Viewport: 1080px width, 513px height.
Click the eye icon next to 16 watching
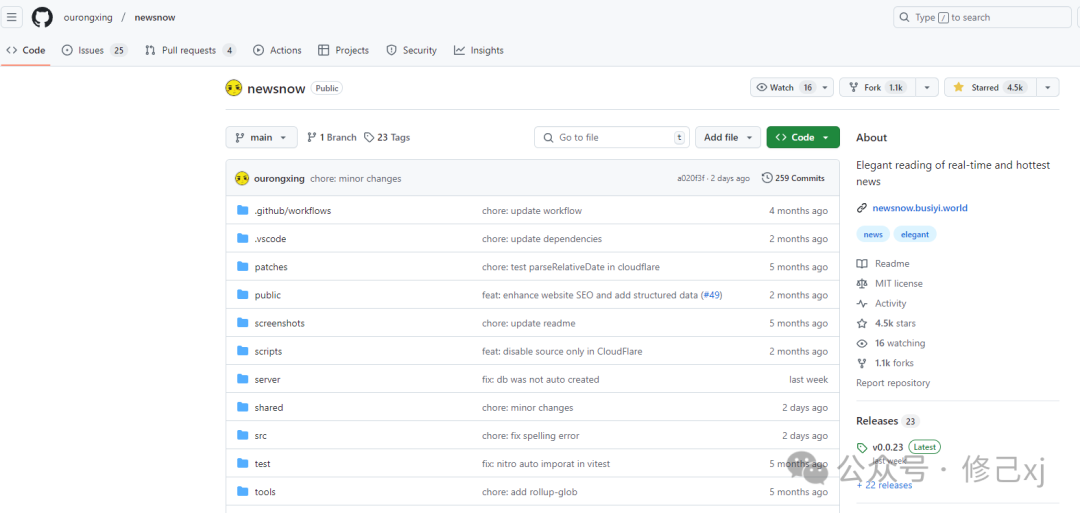click(x=862, y=343)
